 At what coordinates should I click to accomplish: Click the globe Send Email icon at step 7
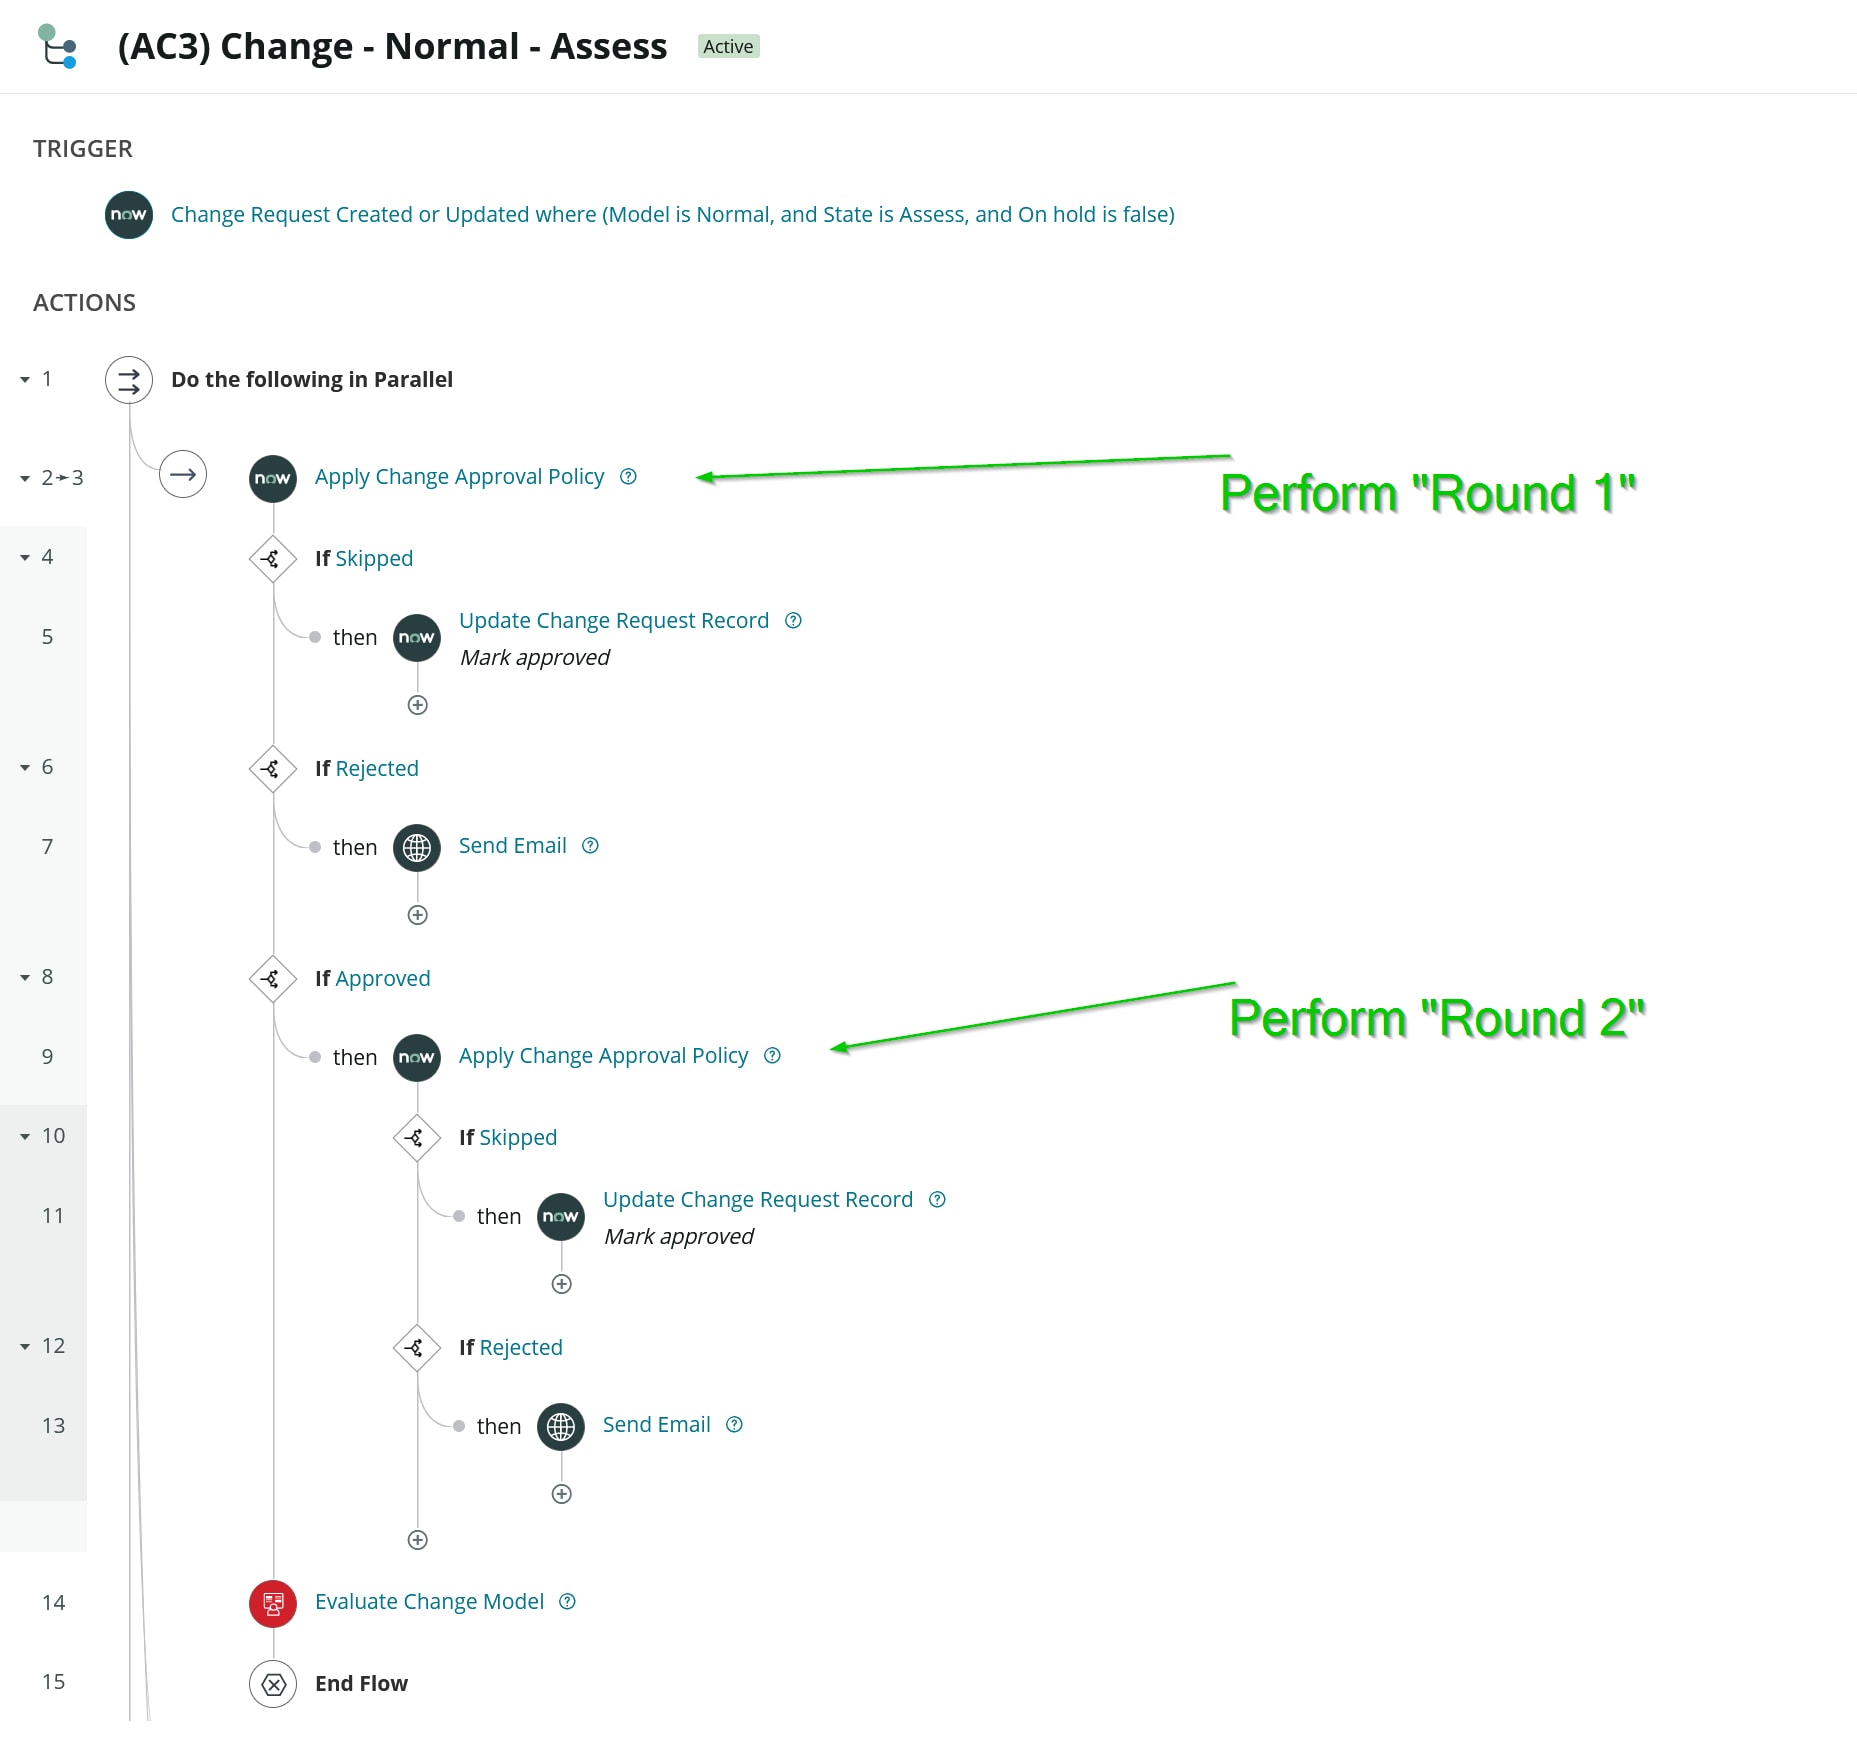tap(416, 847)
